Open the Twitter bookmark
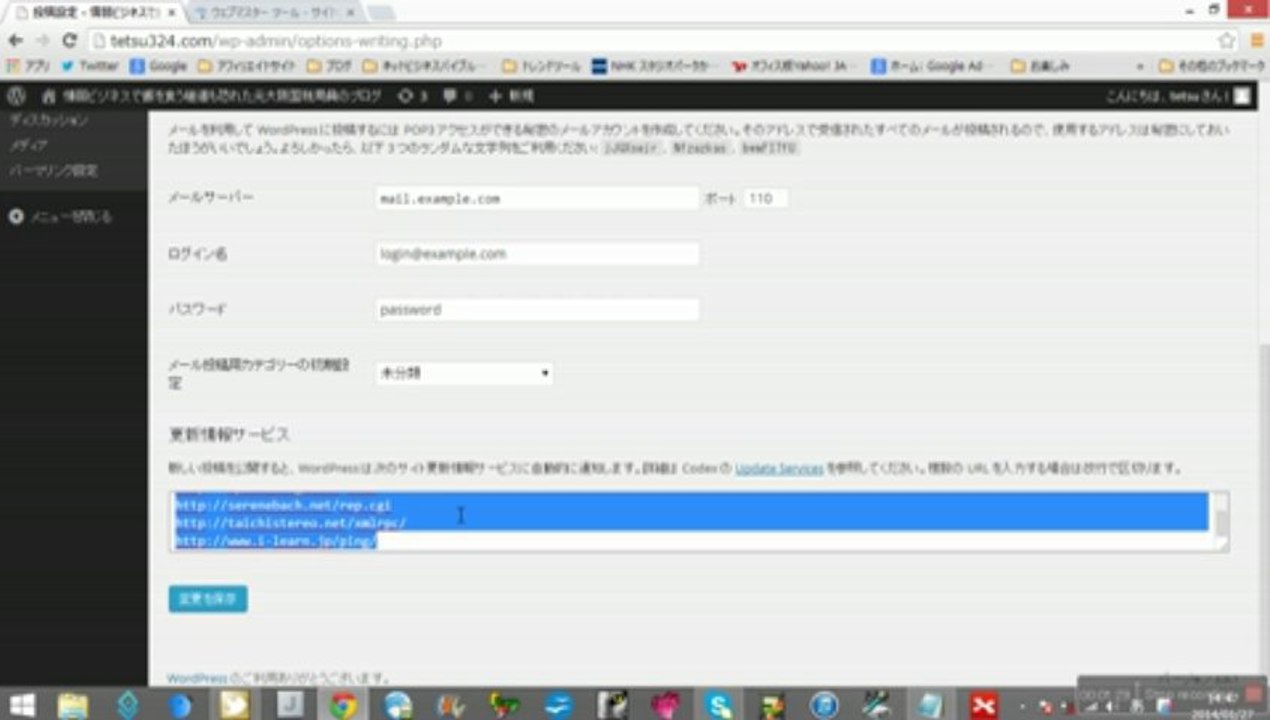The image size is (1270, 720). point(89,66)
